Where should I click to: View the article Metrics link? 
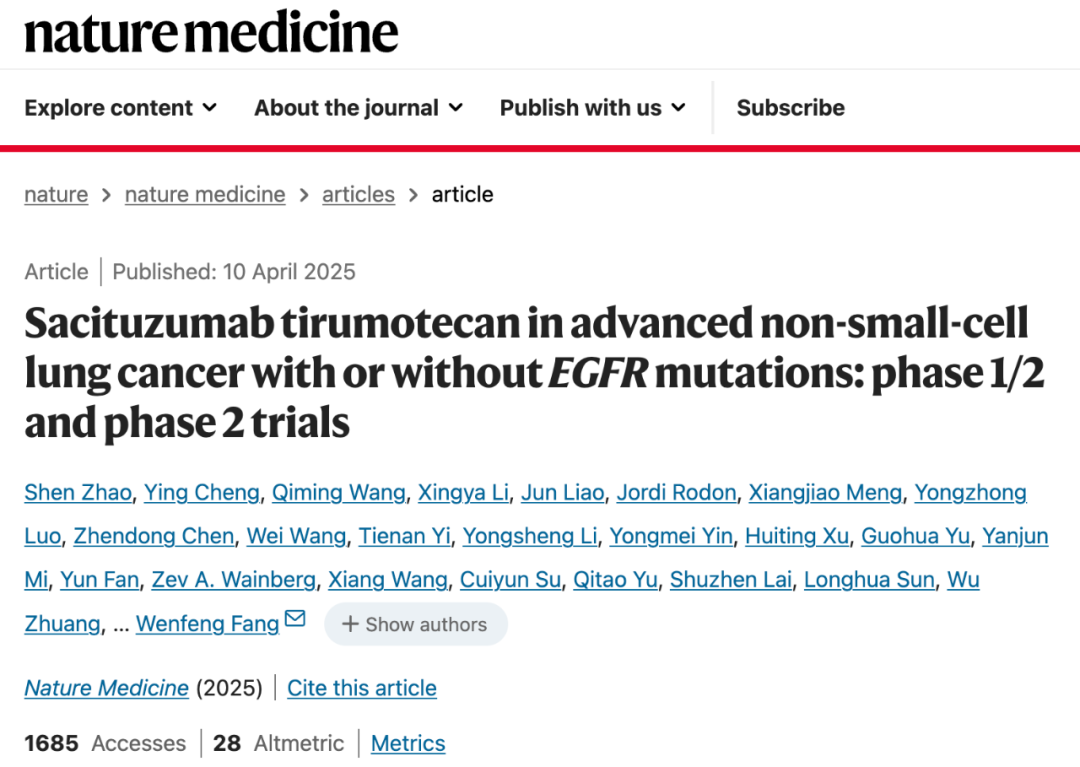pos(408,744)
